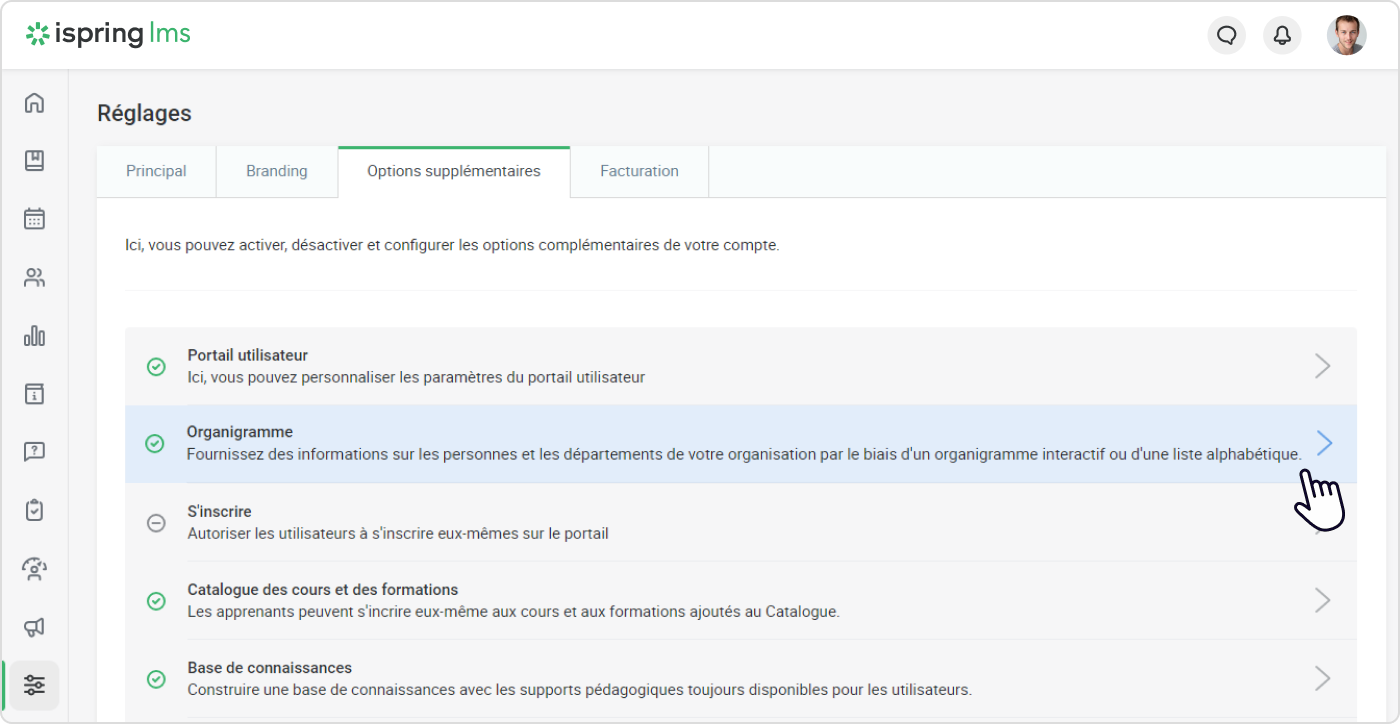Open the Facturation tab
Viewport: 1400px width, 724px height.
[639, 171]
